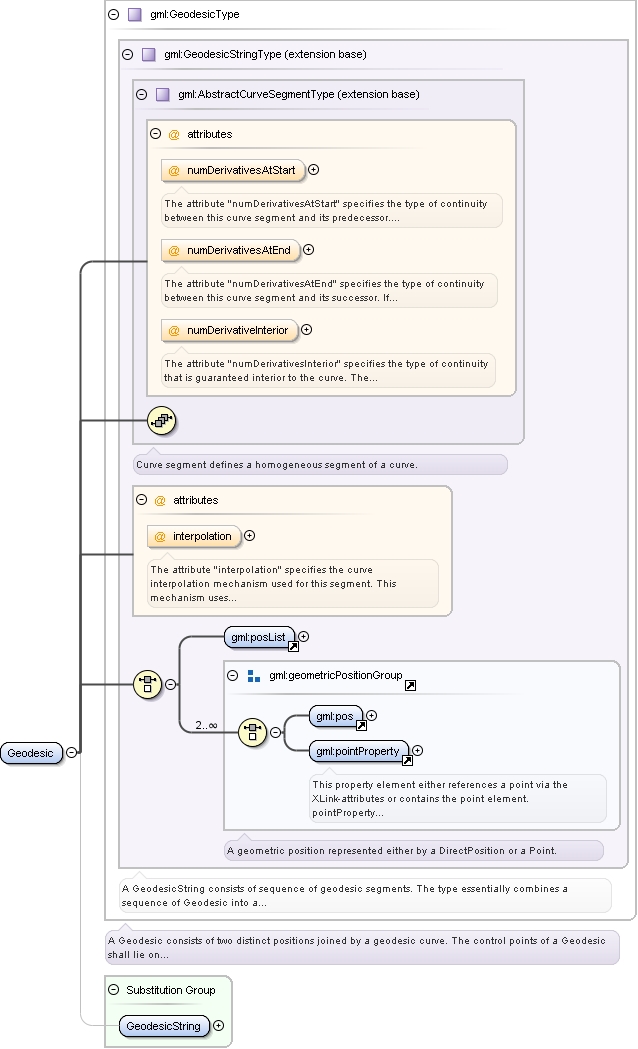Collapse the Substitution Group section
Viewport: 638px width, 1049px height.
click(114, 989)
